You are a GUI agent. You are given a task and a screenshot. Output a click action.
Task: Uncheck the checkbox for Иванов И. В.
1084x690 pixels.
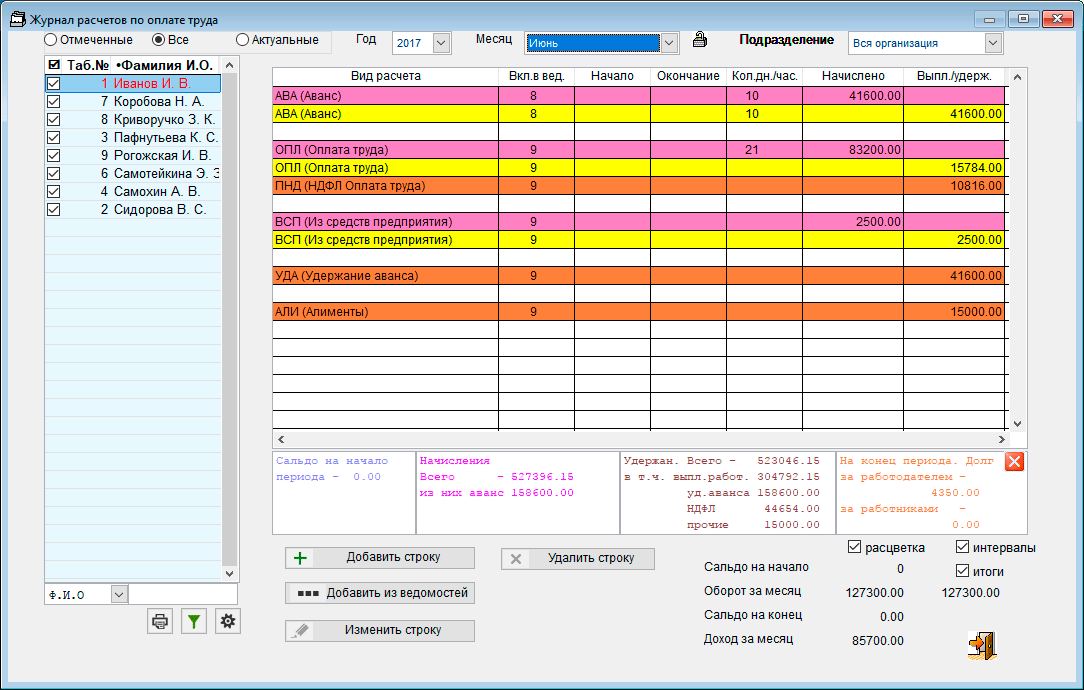[x=53, y=84]
